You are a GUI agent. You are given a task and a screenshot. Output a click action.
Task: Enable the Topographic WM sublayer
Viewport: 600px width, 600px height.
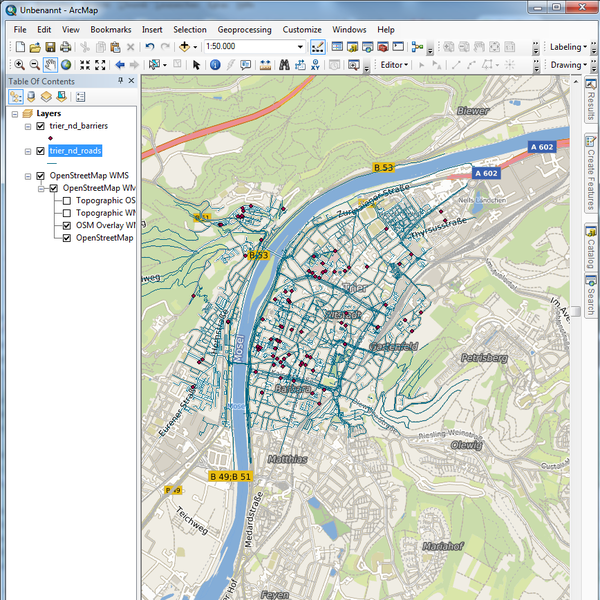pyautogui.click(x=67, y=213)
